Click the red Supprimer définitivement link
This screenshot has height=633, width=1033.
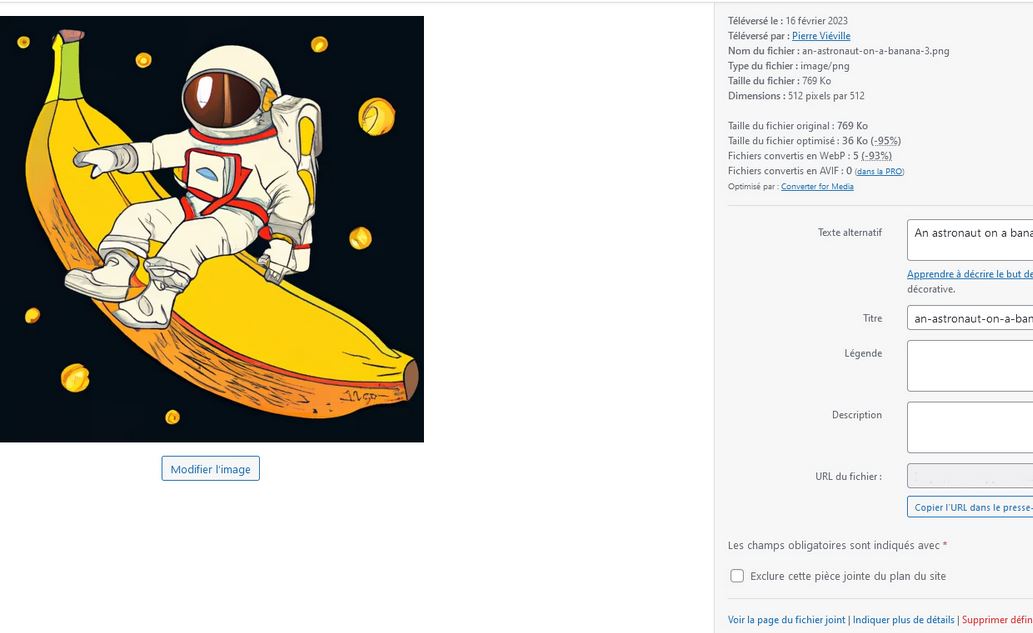pyautogui.click(x=996, y=620)
